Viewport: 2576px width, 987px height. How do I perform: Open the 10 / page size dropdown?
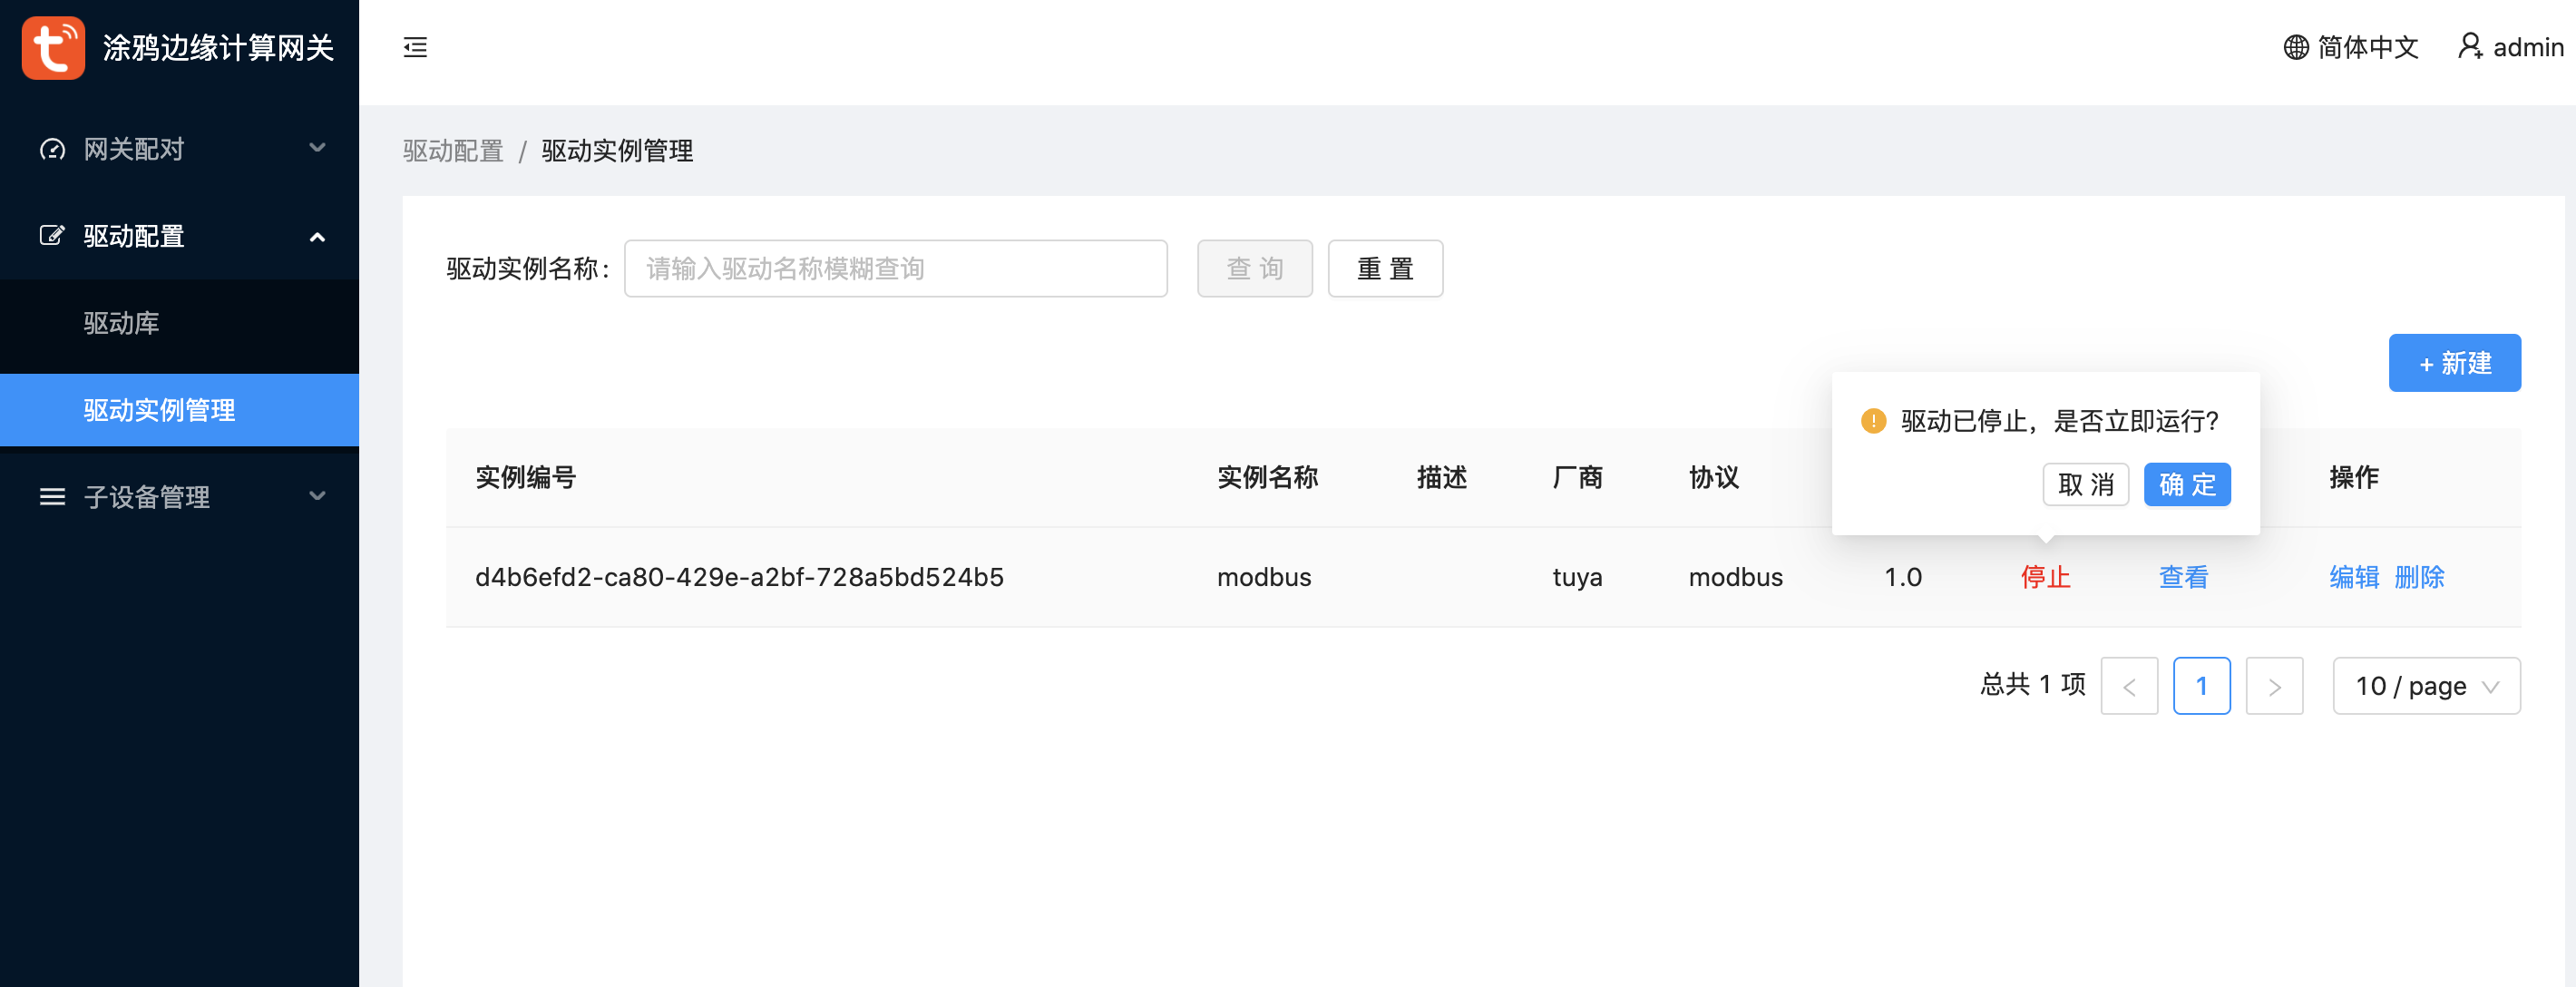2426,686
